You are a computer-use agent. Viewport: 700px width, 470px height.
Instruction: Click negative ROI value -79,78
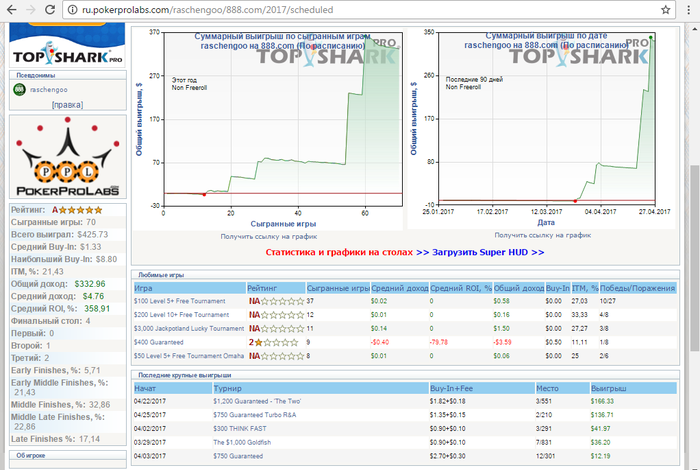(438, 342)
